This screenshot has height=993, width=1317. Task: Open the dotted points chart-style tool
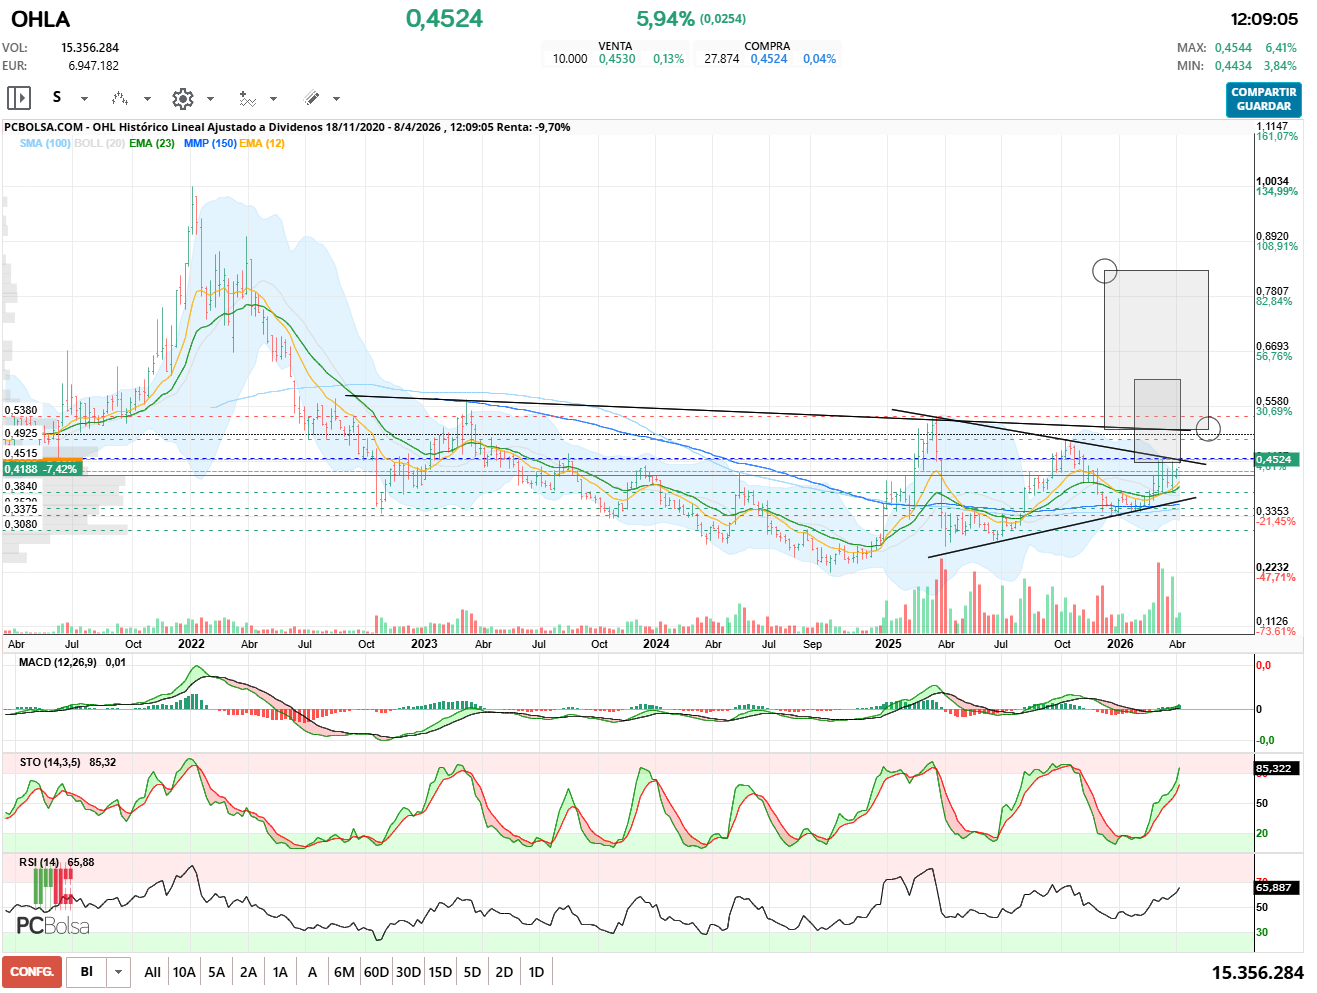pyautogui.click(x=120, y=98)
